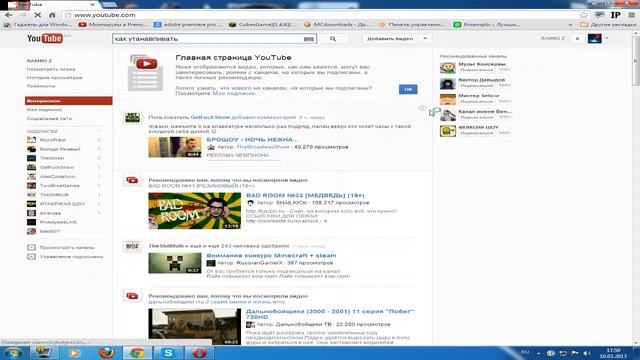Screen dimensions: 640x360
Task: Bookmark this page with the star icon
Action: 584,15
